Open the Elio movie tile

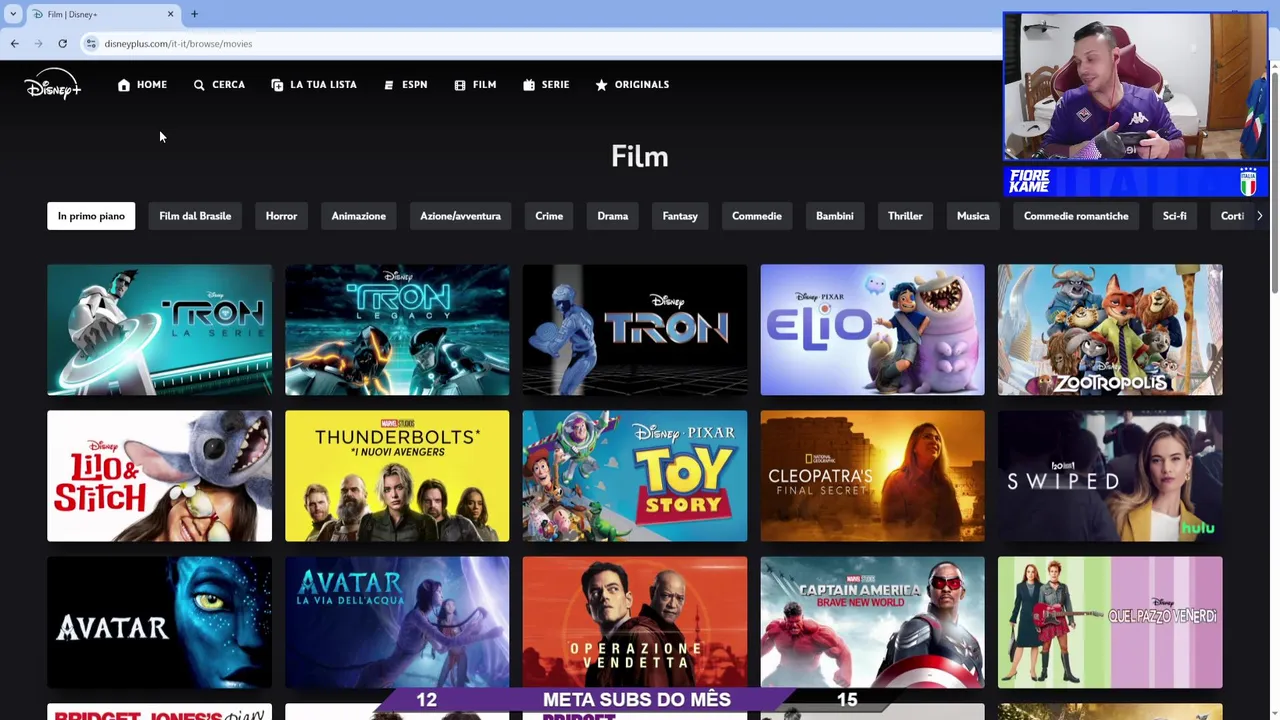coord(872,330)
